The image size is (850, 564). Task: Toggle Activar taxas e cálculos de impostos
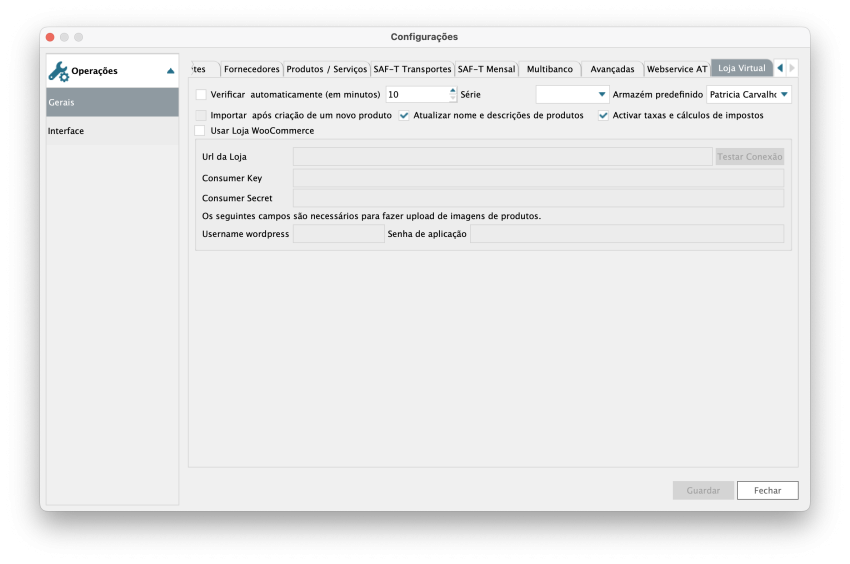pyautogui.click(x=603, y=116)
